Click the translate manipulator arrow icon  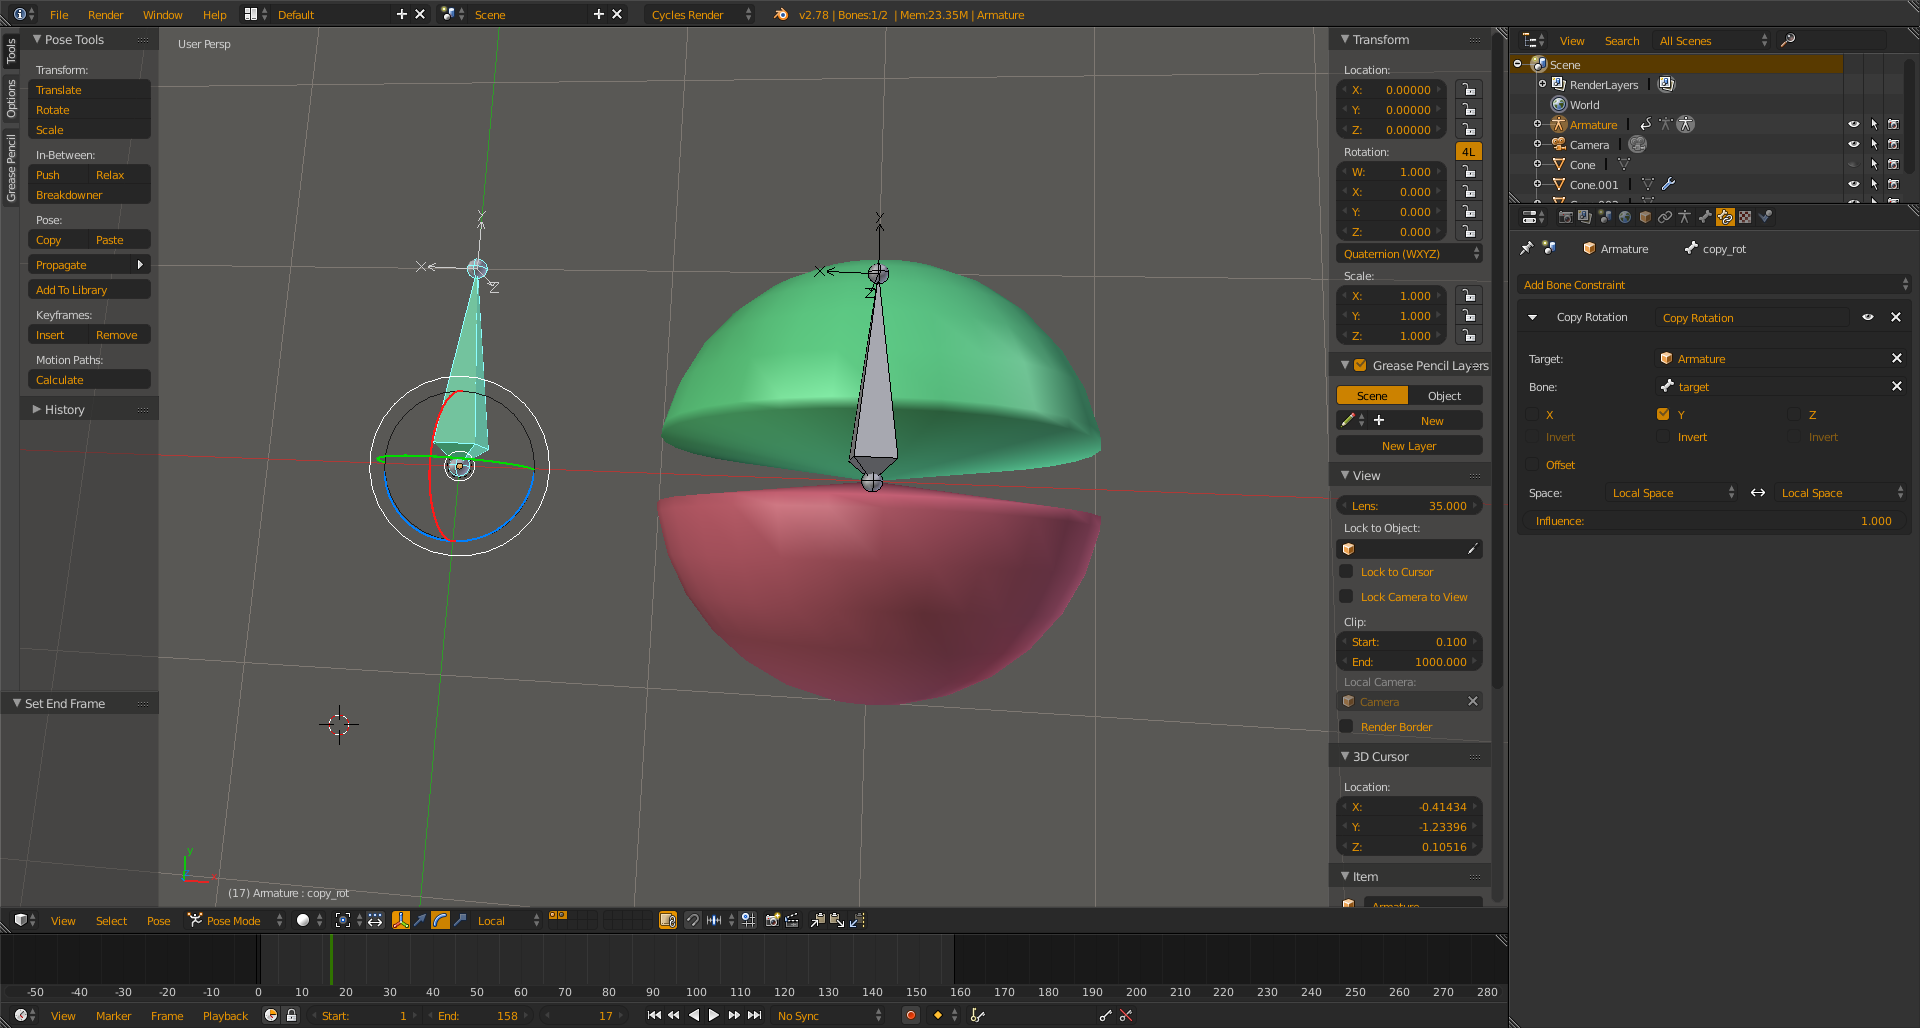pos(420,920)
